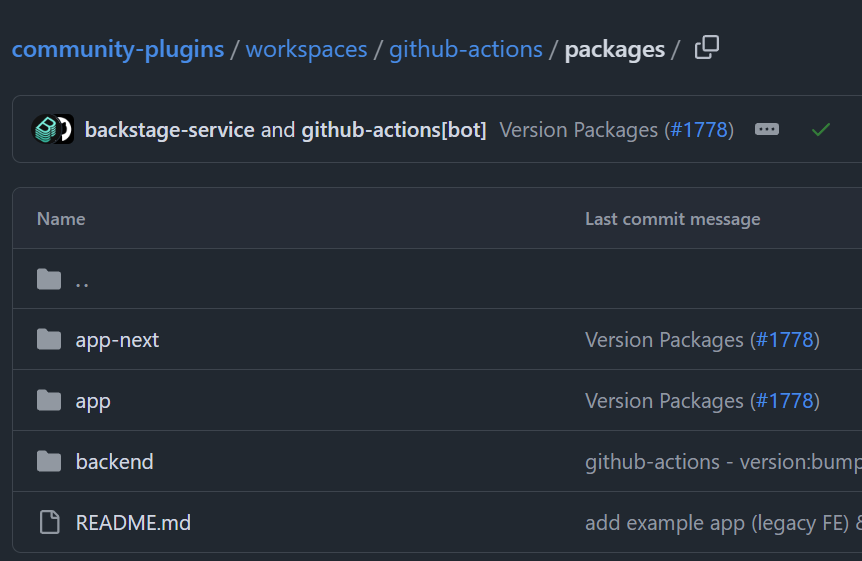Go to the workspaces breadcrumb

click(x=306, y=49)
